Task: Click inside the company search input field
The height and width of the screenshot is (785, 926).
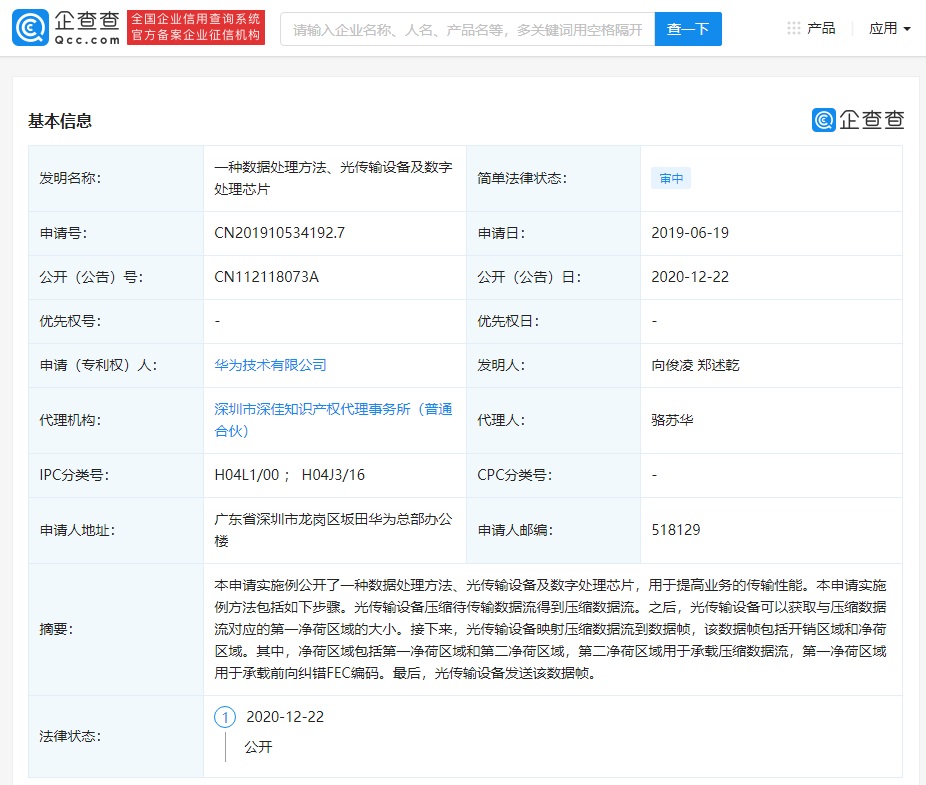Action: (460, 29)
